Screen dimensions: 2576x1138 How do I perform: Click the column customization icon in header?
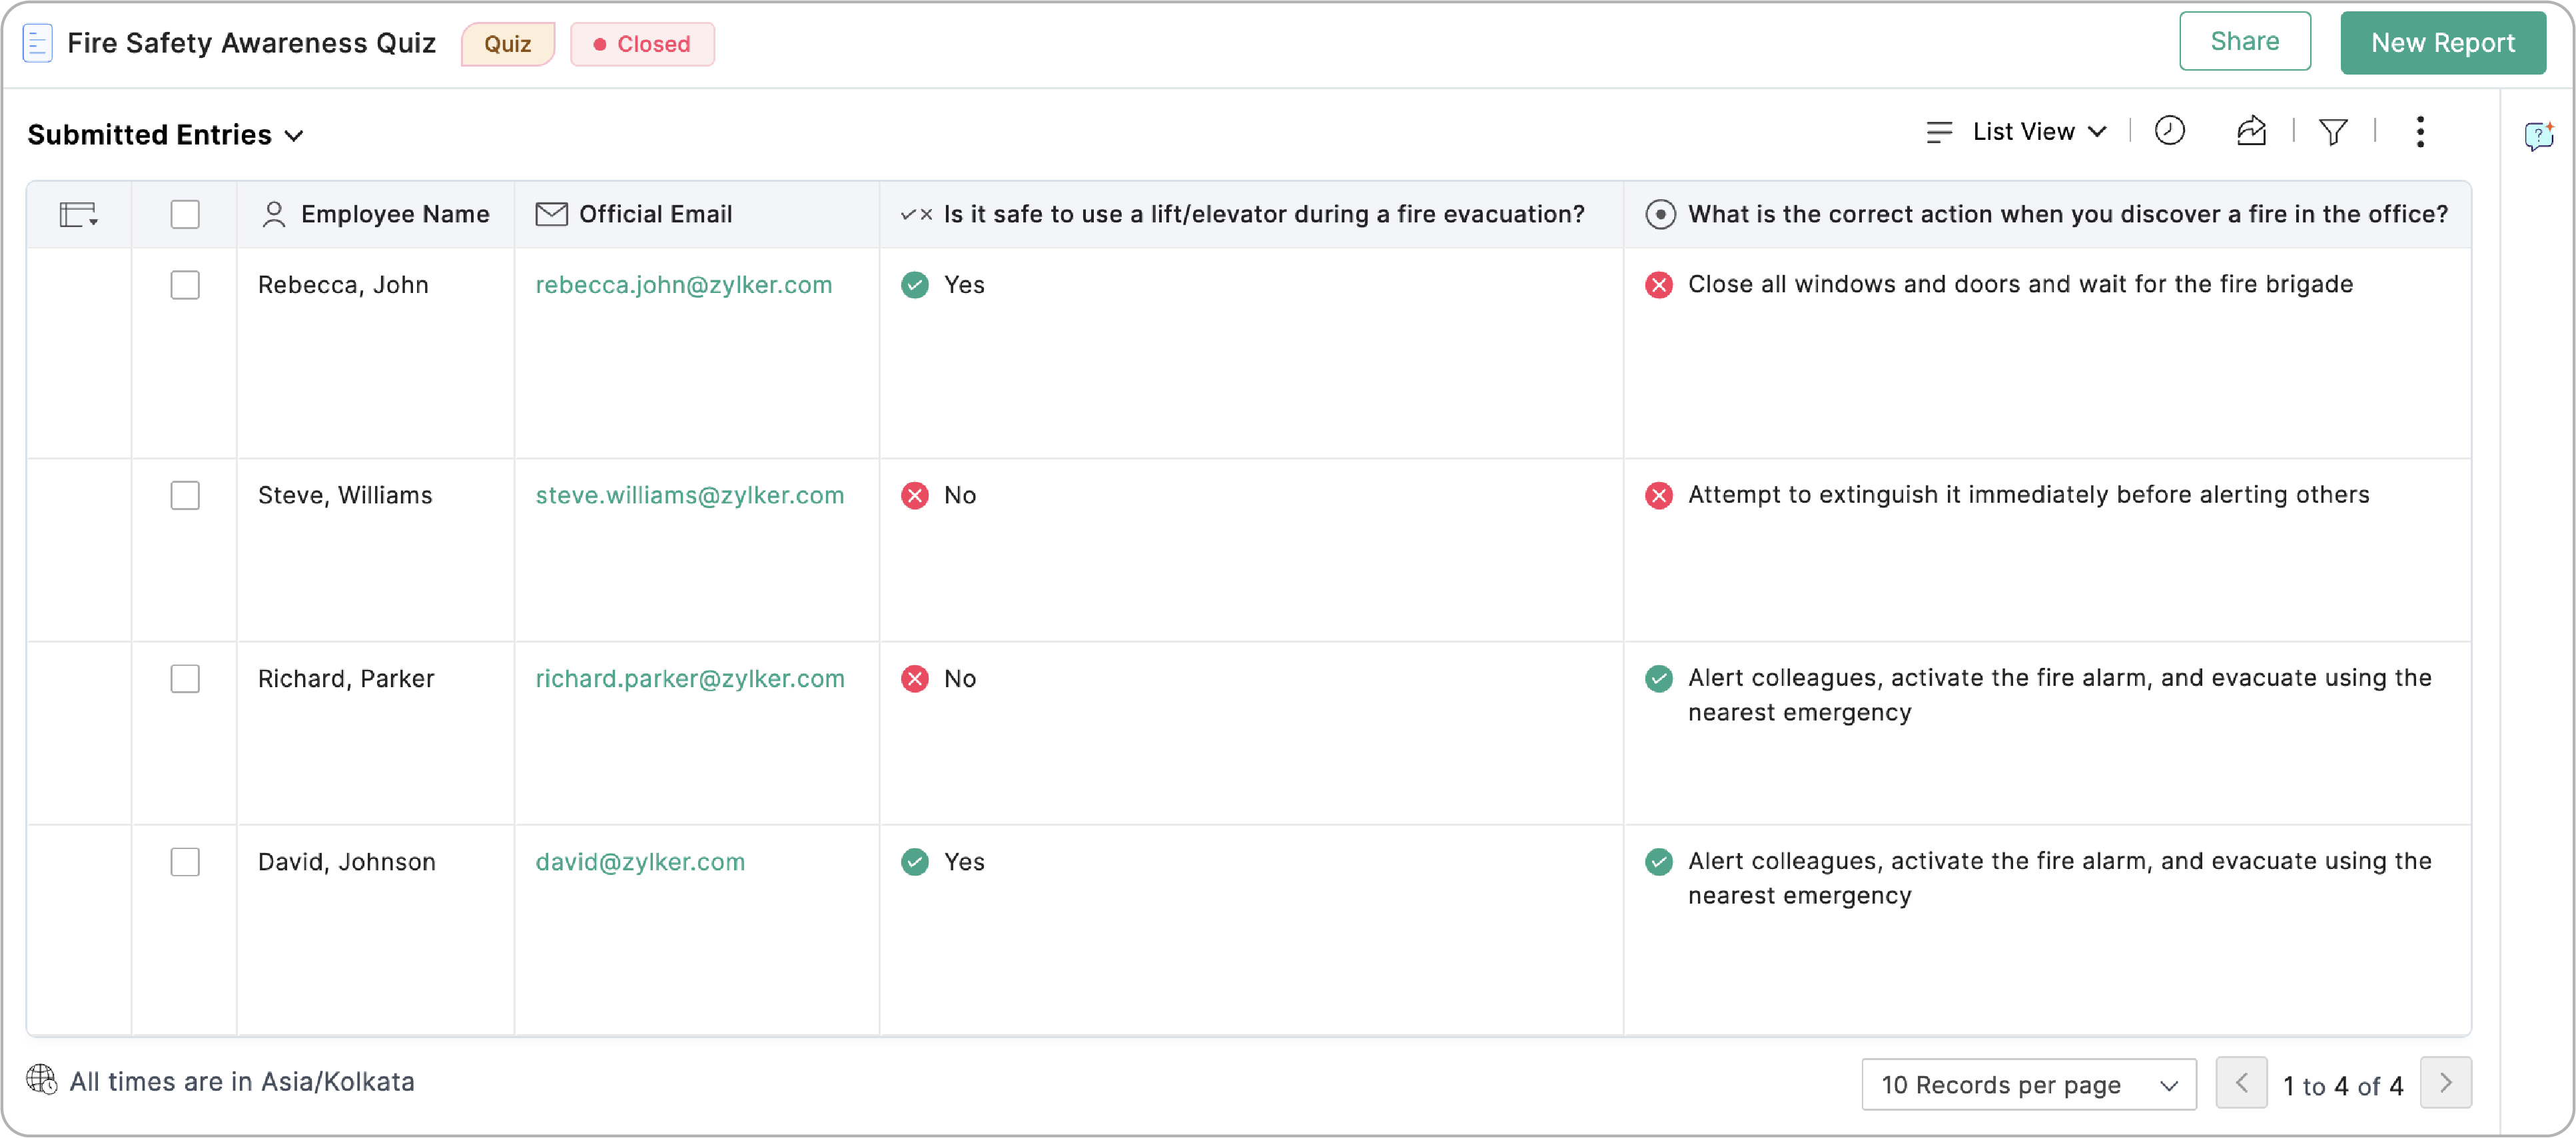(x=78, y=214)
